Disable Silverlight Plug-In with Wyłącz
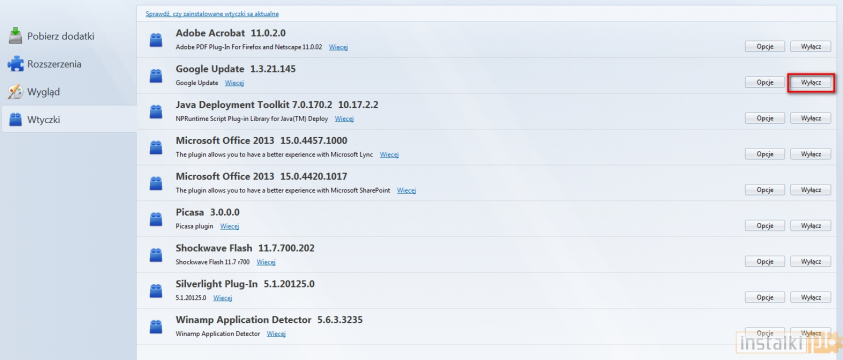 coord(810,297)
